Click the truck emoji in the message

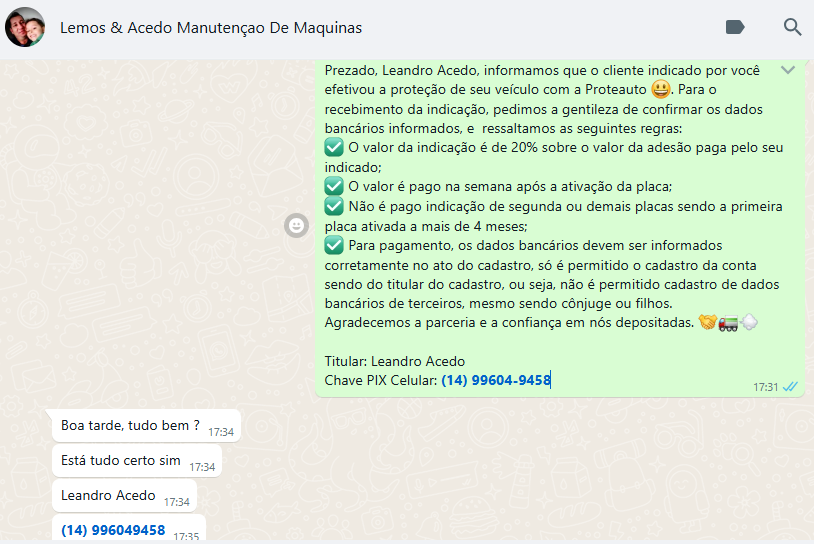(x=728, y=323)
